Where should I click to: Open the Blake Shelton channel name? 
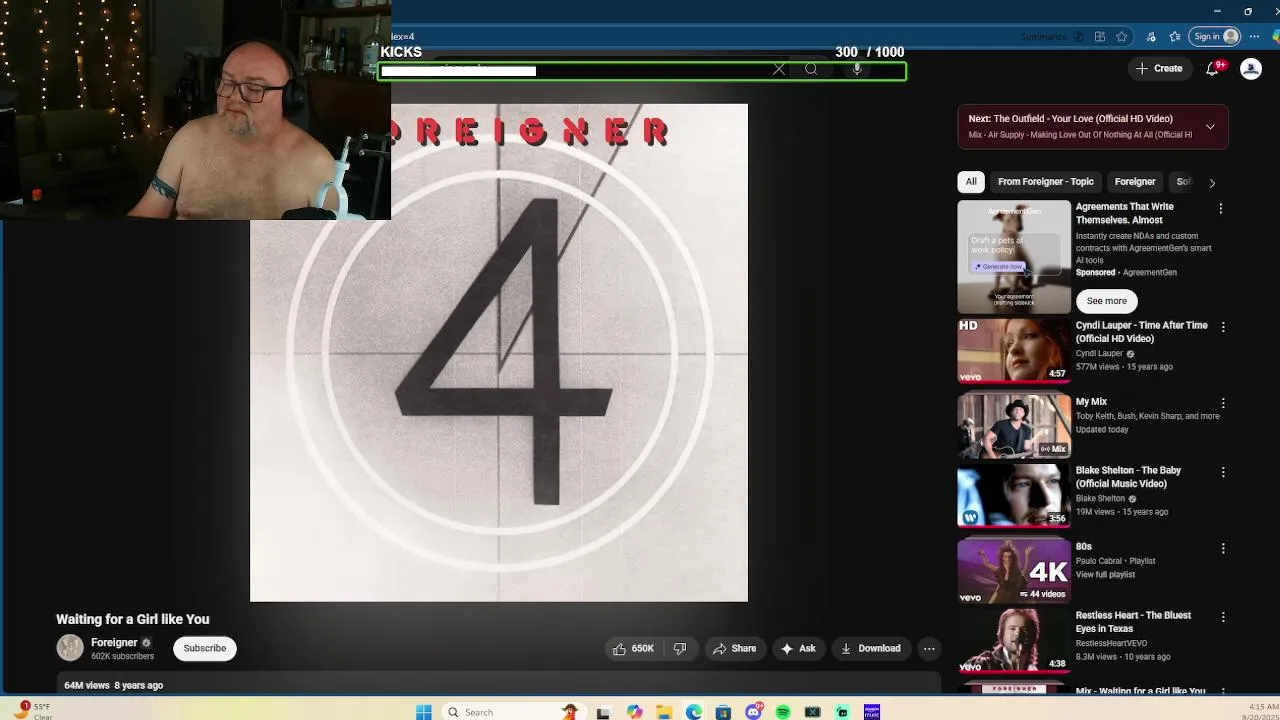tap(1100, 498)
